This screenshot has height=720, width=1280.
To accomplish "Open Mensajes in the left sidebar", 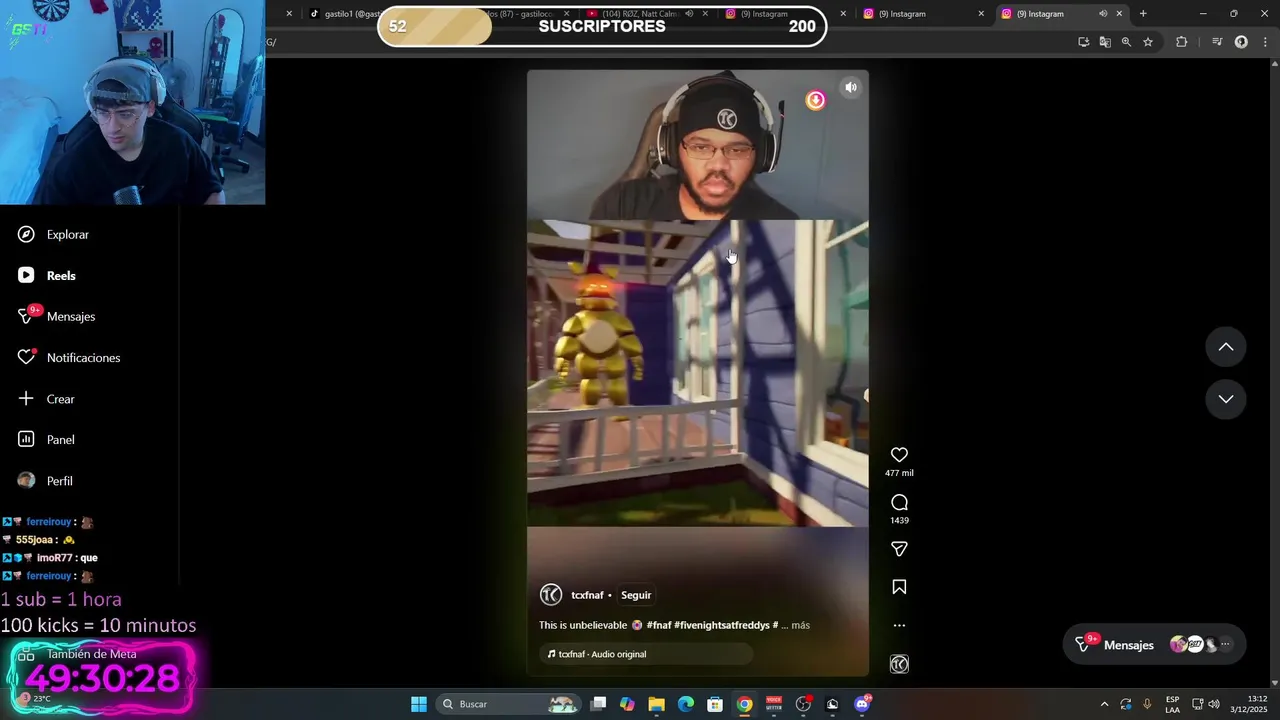I will [x=56, y=316].
